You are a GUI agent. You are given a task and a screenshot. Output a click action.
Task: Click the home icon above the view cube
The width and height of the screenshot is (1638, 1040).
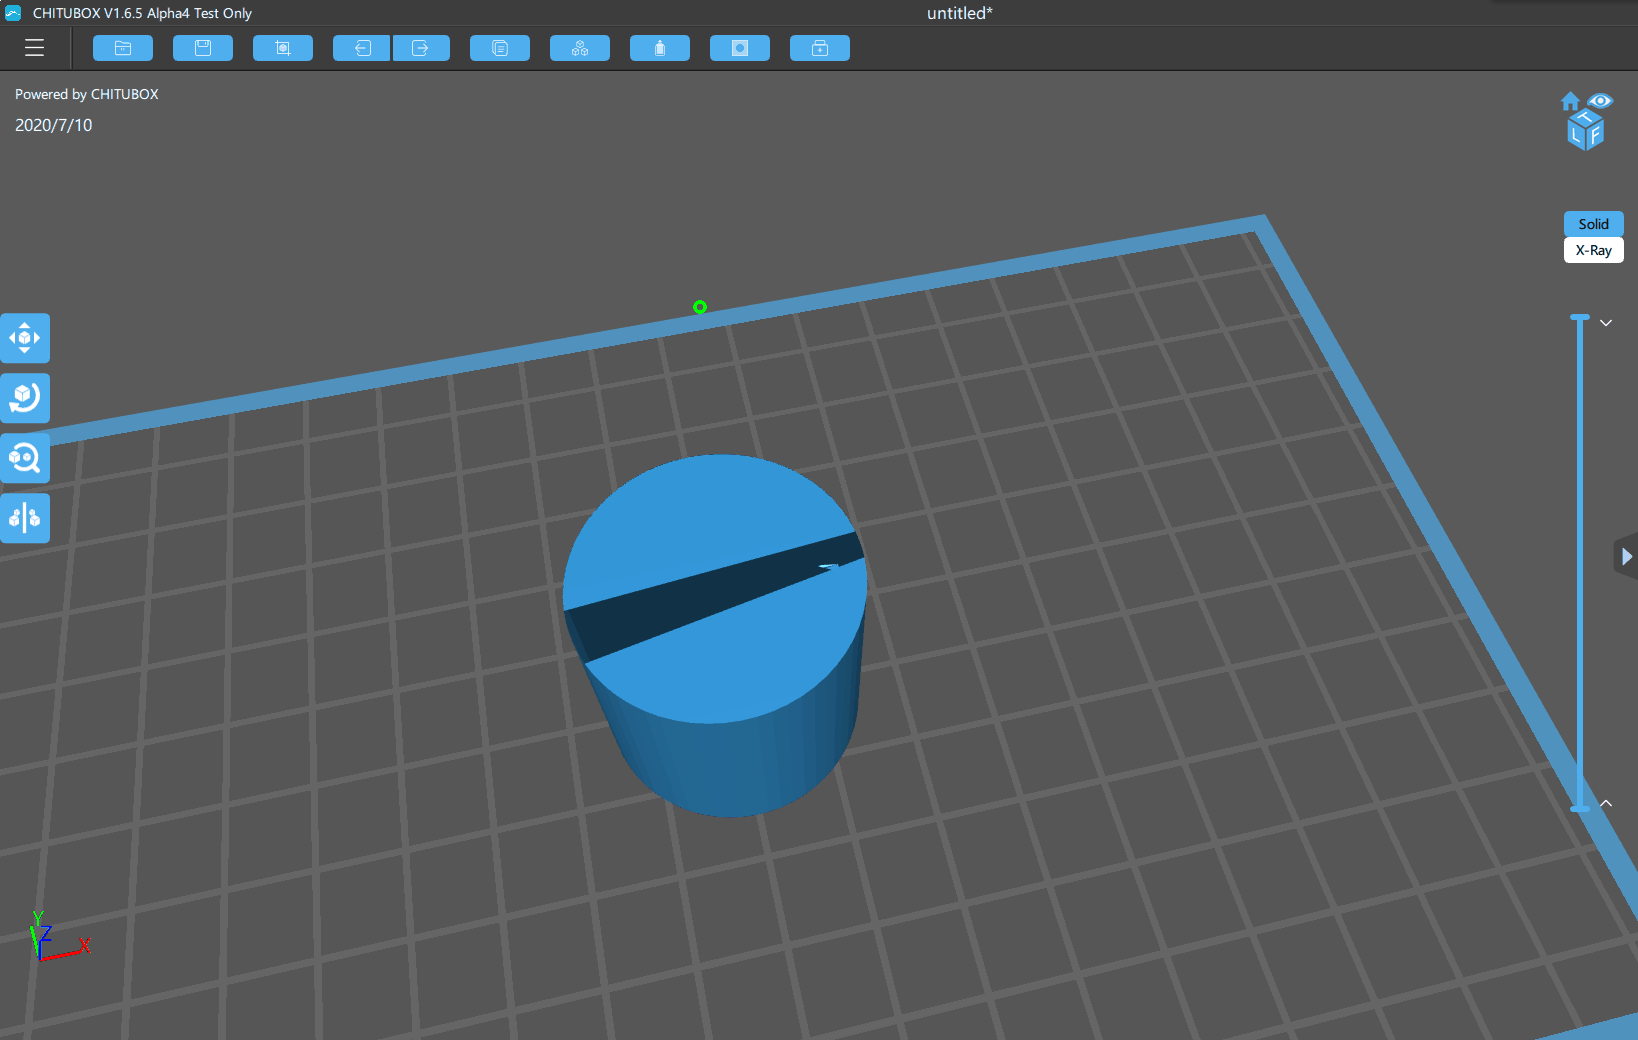point(1569,100)
